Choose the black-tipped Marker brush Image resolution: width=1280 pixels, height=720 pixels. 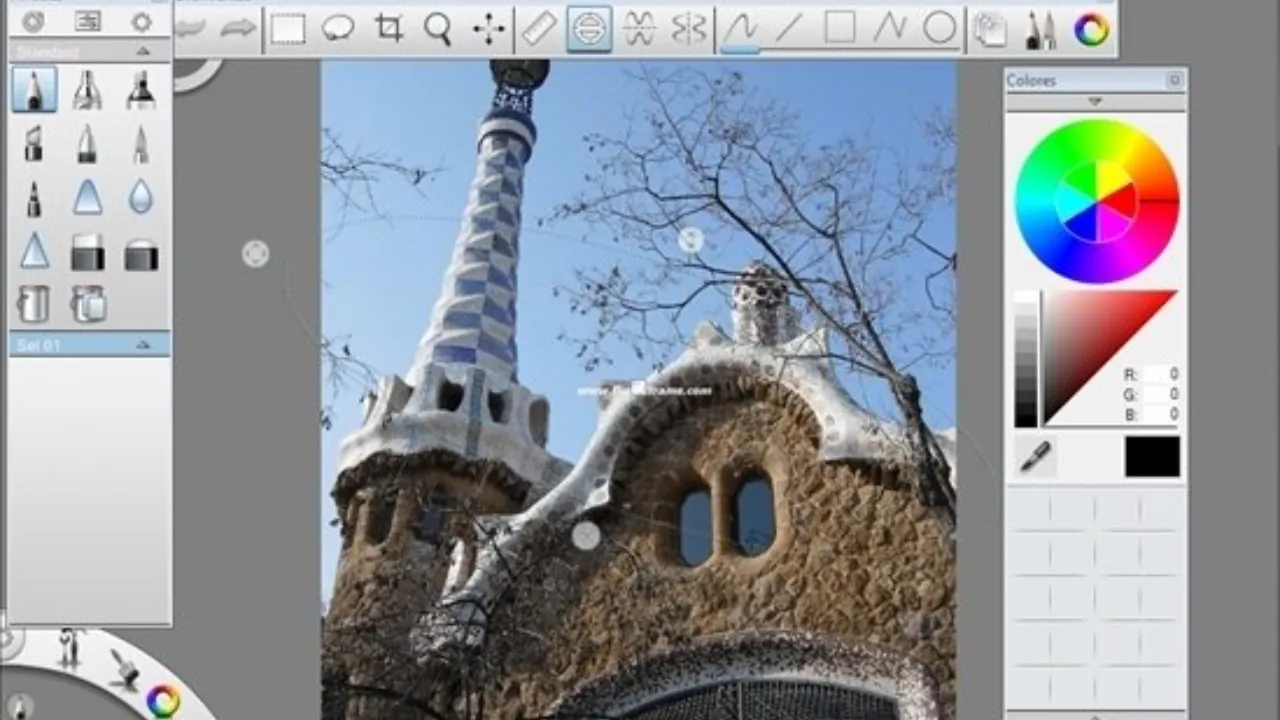pyautogui.click(x=141, y=90)
